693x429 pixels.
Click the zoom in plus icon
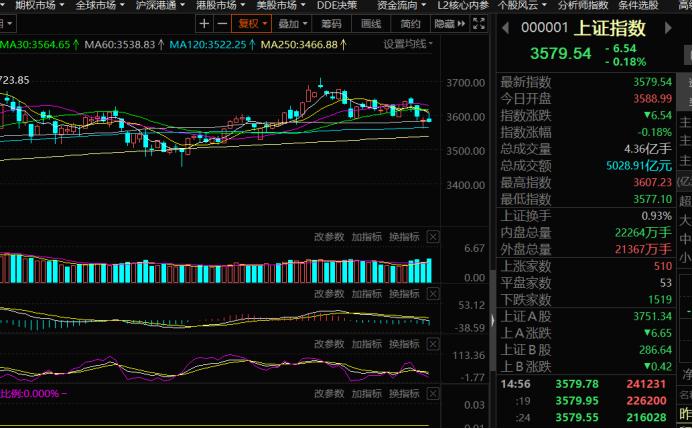click(x=204, y=24)
